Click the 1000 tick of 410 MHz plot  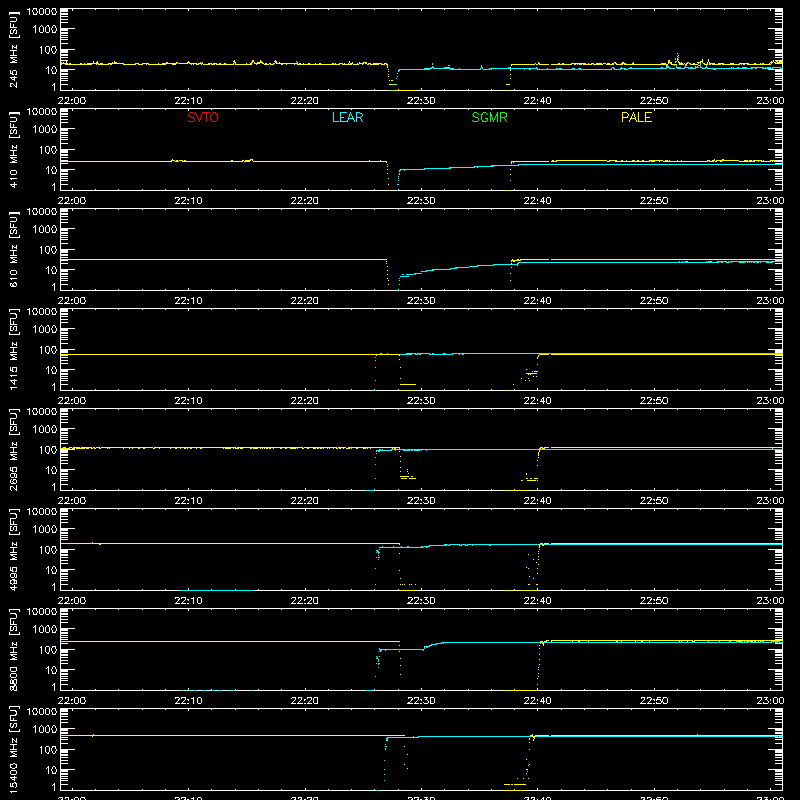(45, 130)
